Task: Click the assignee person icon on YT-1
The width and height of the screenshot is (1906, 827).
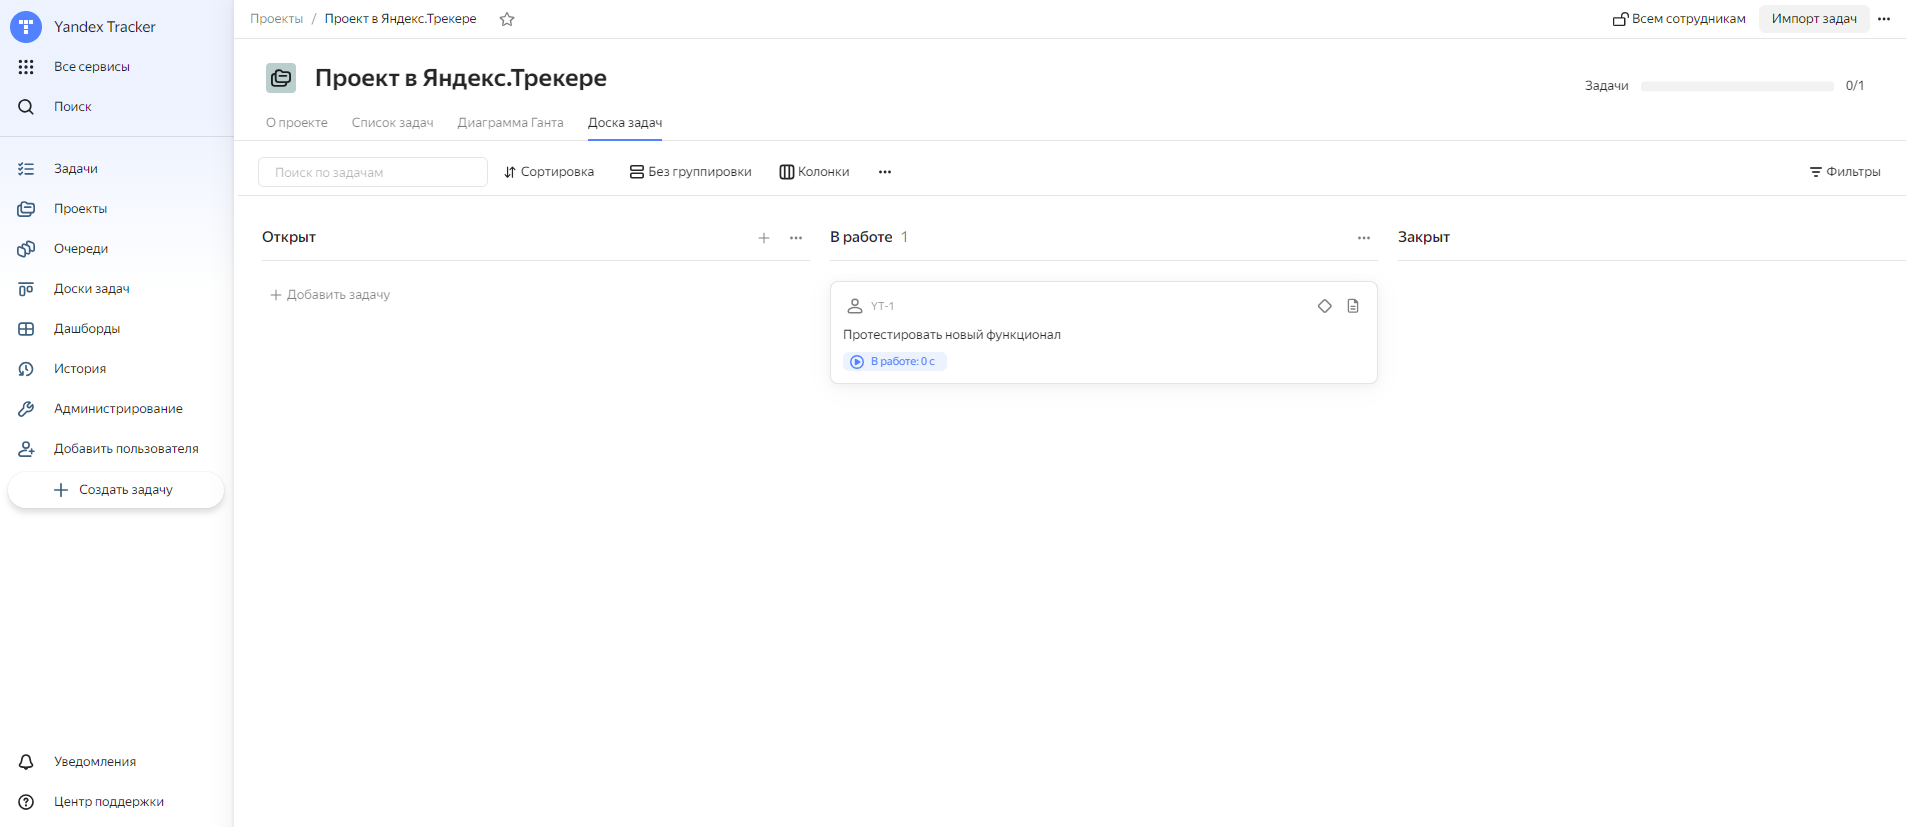Action: 855,306
